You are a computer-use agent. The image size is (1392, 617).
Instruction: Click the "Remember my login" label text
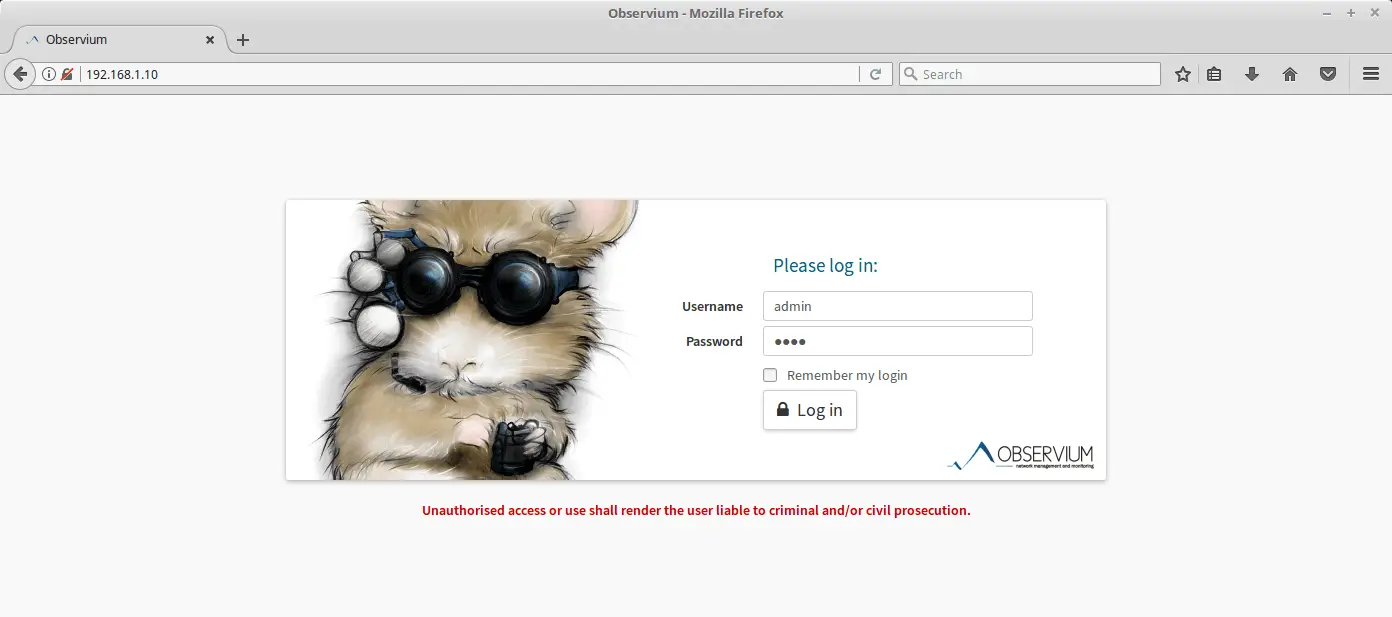(x=847, y=375)
